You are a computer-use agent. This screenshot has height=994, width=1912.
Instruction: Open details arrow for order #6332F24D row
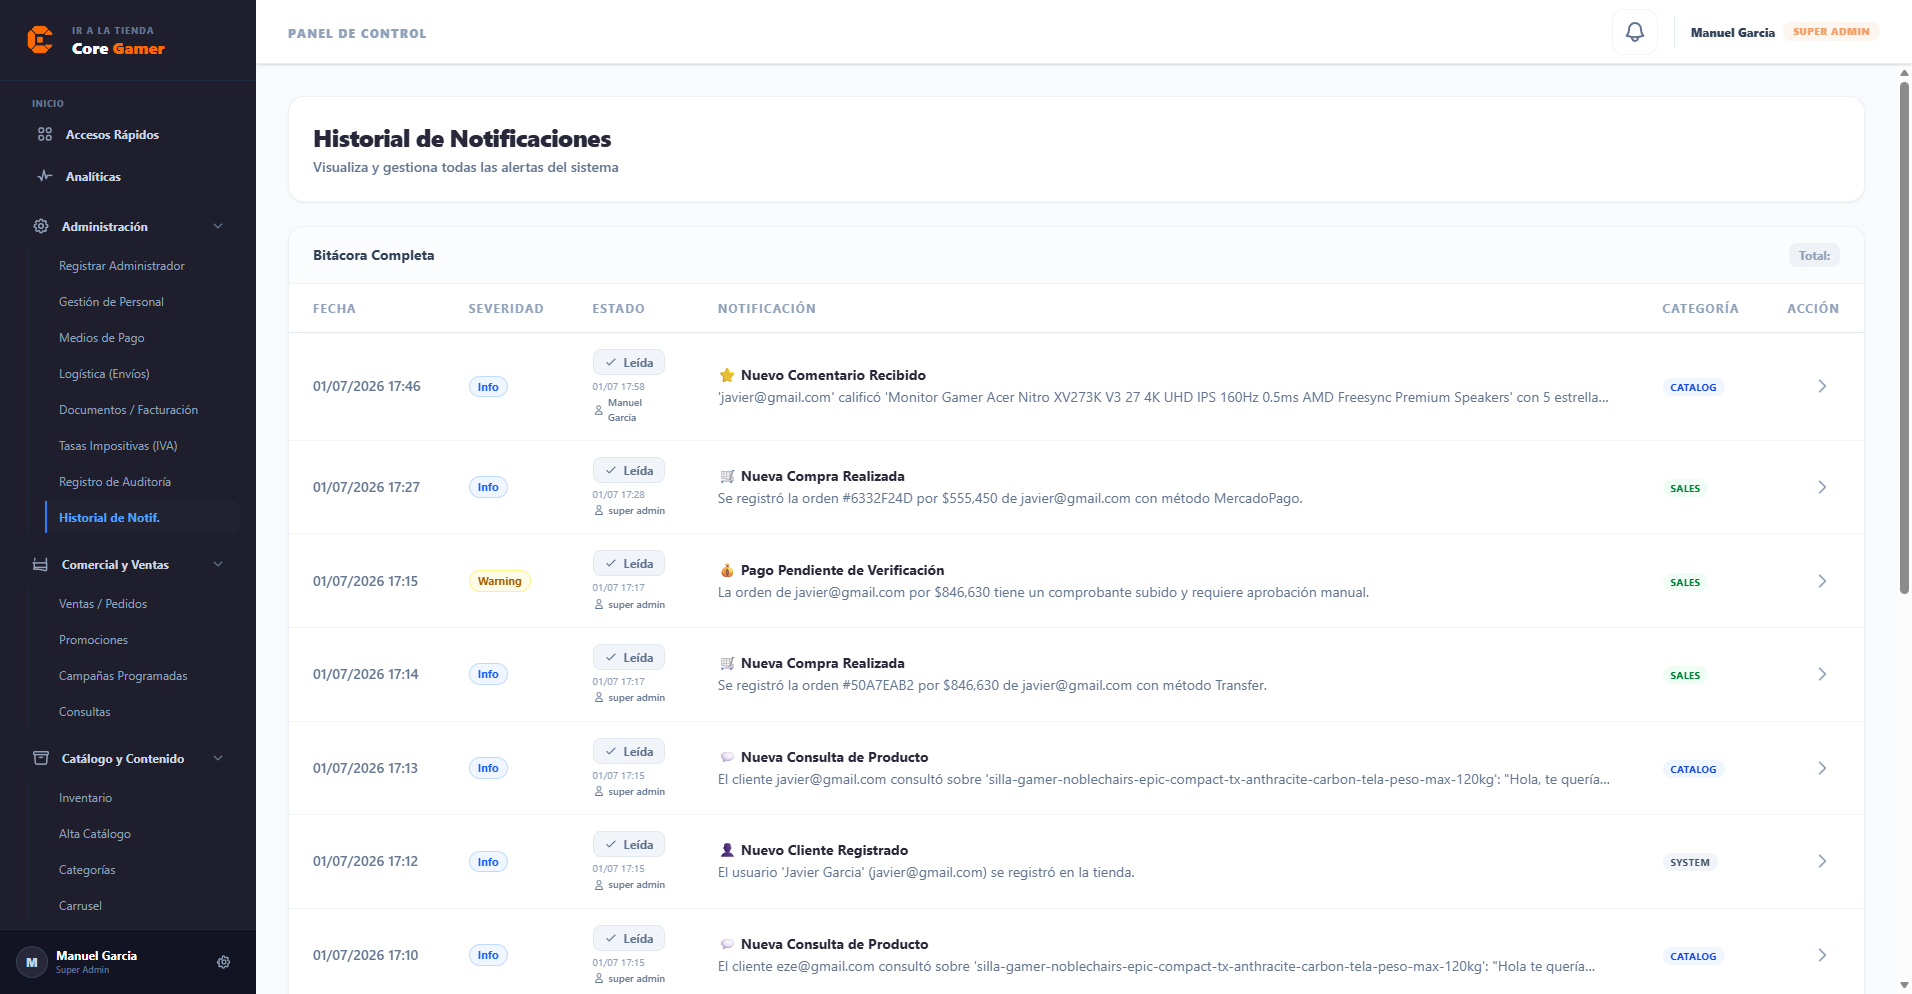1822,487
